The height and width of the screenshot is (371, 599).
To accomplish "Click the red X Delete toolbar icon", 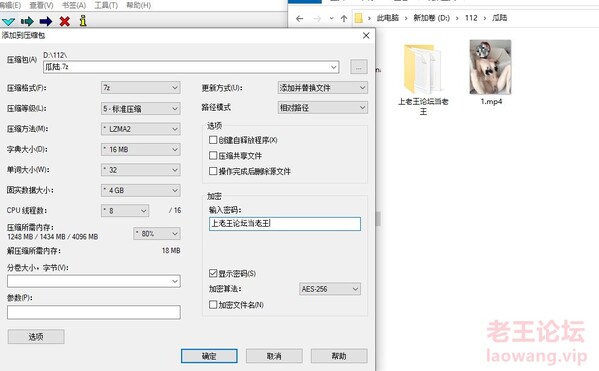I will pyautogui.click(x=65, y=21).
